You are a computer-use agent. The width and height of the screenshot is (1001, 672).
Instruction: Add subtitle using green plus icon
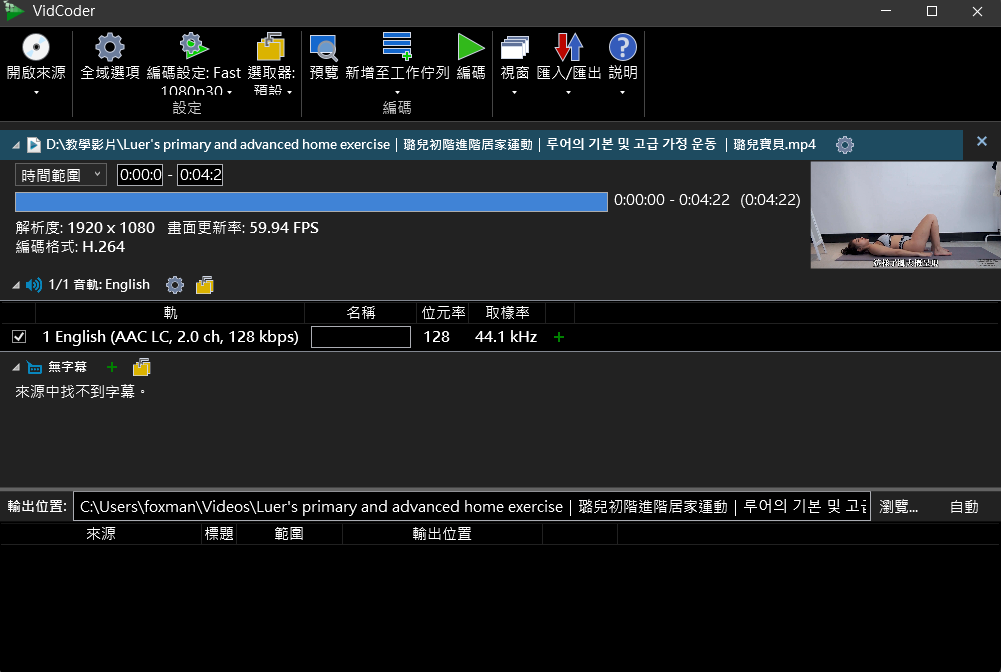tap(112, 367)
